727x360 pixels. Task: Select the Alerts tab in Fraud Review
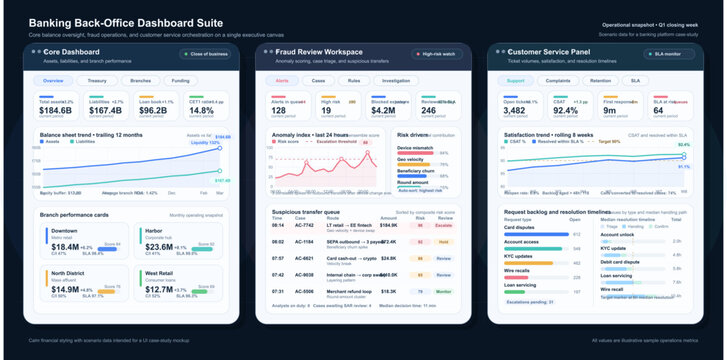(282, 81)
